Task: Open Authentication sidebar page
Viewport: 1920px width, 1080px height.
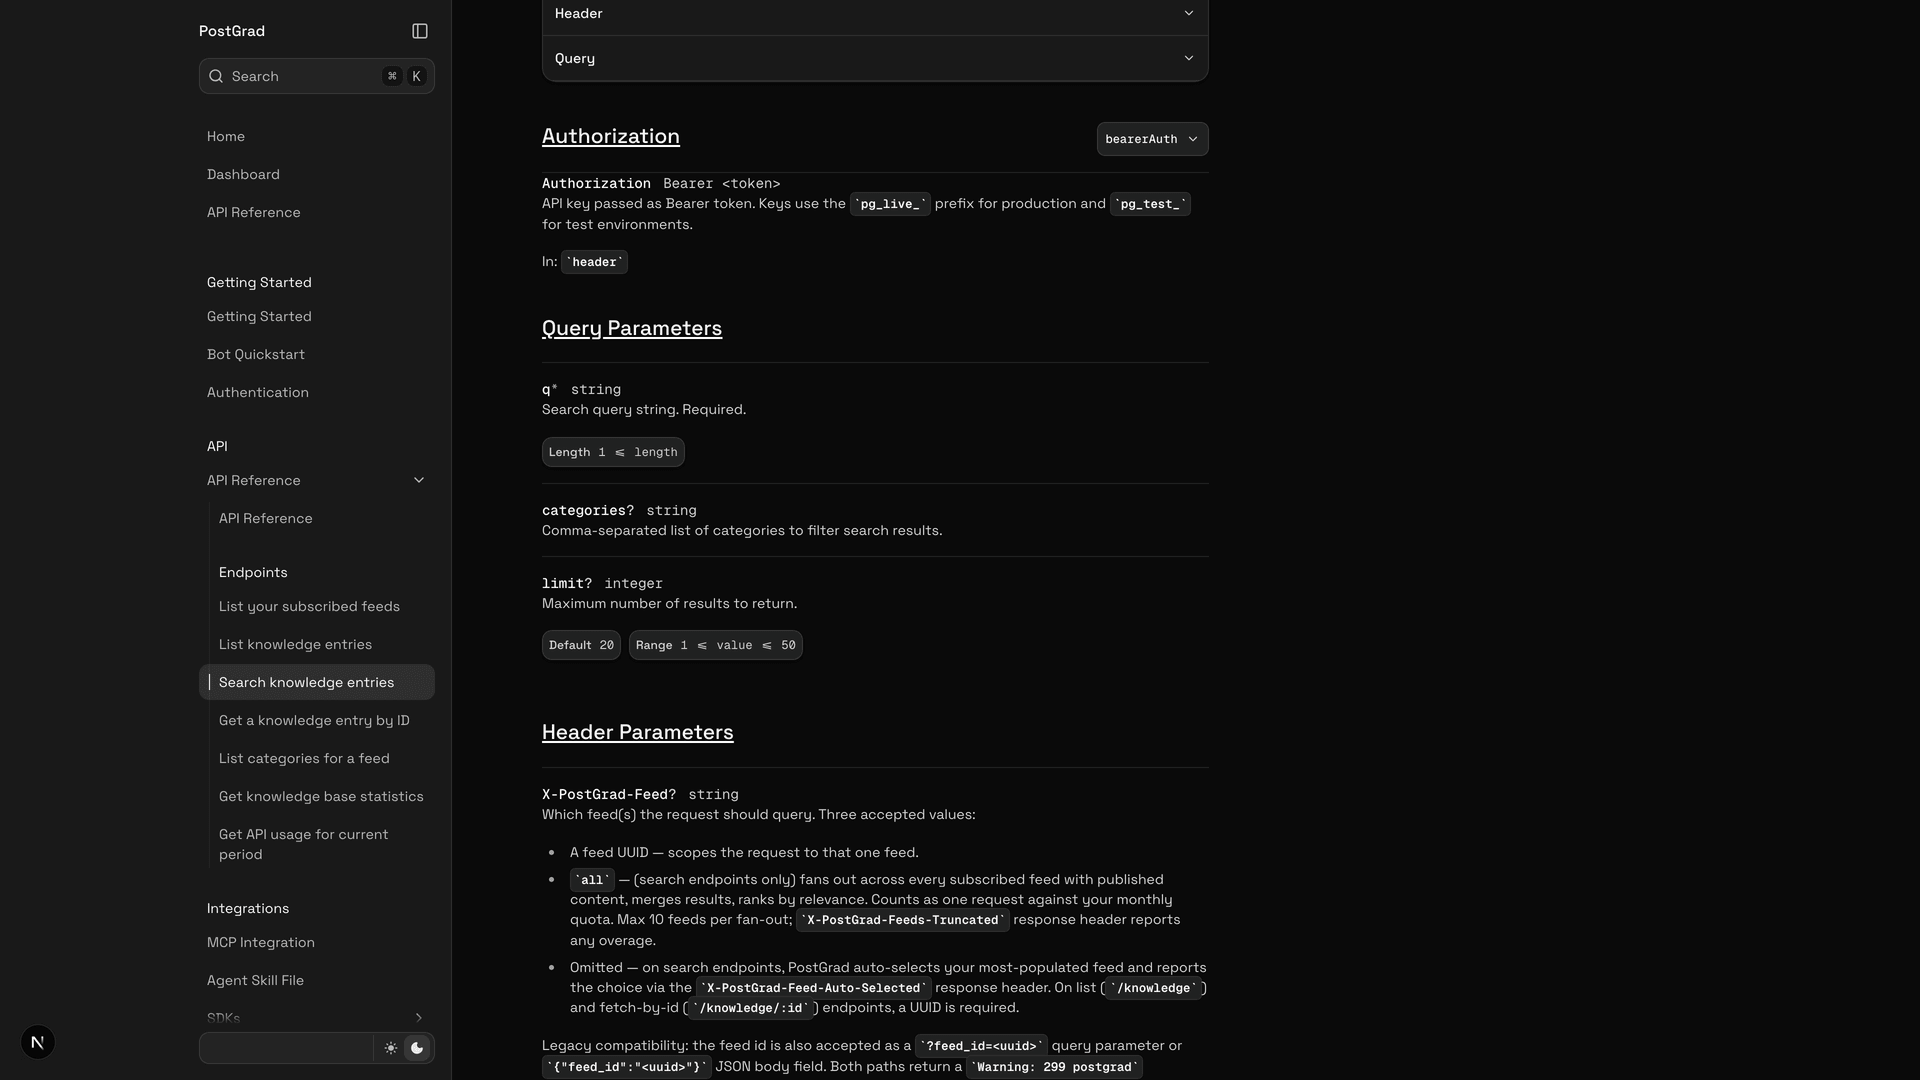Action: [x=316, y=392]
